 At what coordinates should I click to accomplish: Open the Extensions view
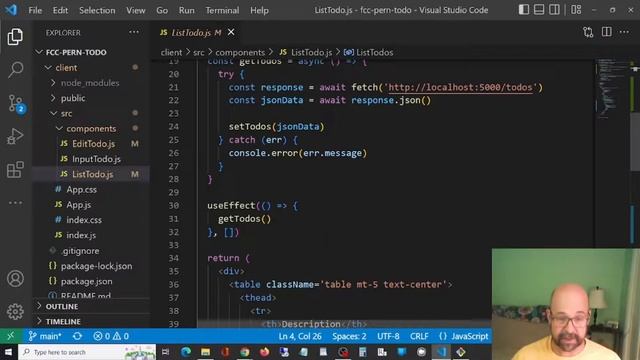tap(15, 169)
